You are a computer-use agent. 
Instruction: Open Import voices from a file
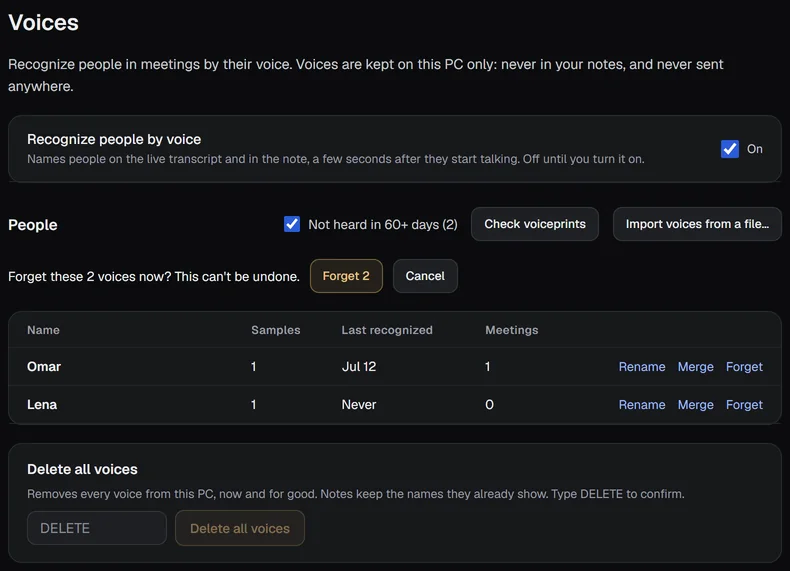697,224
